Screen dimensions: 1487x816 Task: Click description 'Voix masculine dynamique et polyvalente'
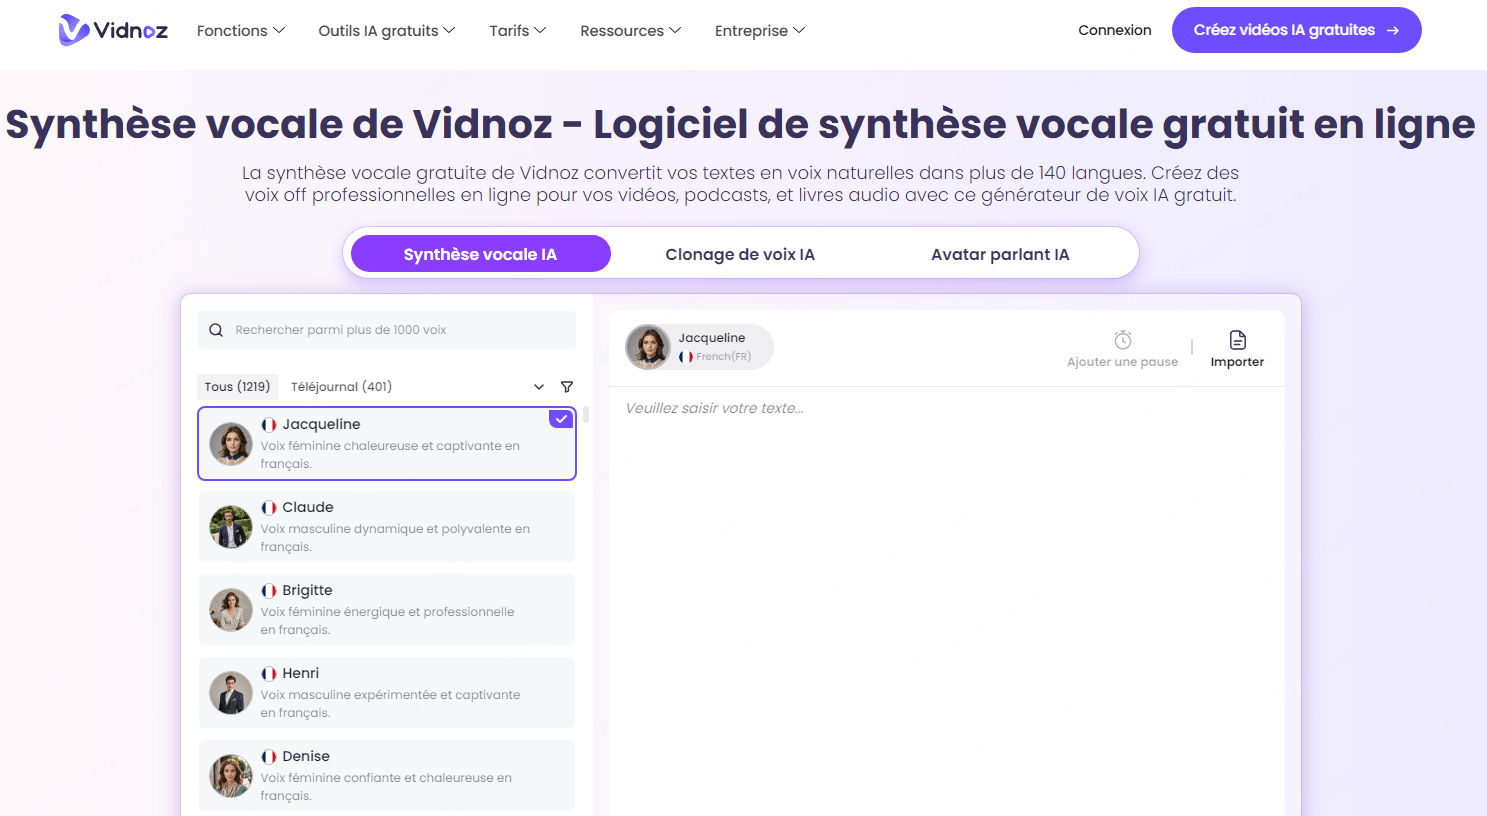395,538
